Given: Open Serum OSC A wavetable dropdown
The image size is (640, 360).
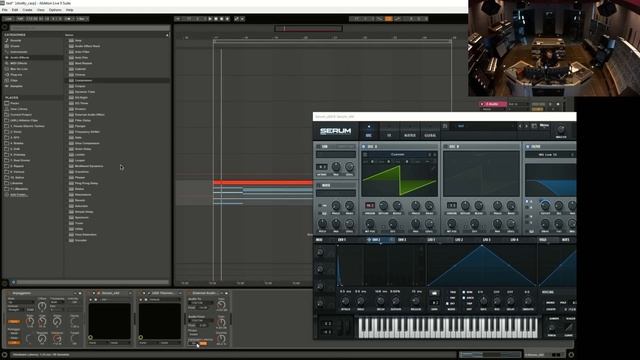Looking at the screenshot, I should coord(399,155).
